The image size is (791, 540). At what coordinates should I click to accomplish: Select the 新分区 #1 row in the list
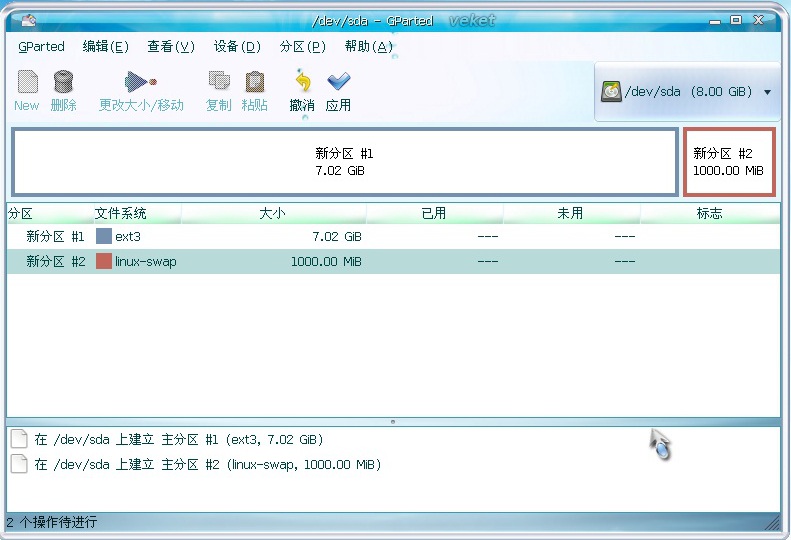(x=393, y=236)
